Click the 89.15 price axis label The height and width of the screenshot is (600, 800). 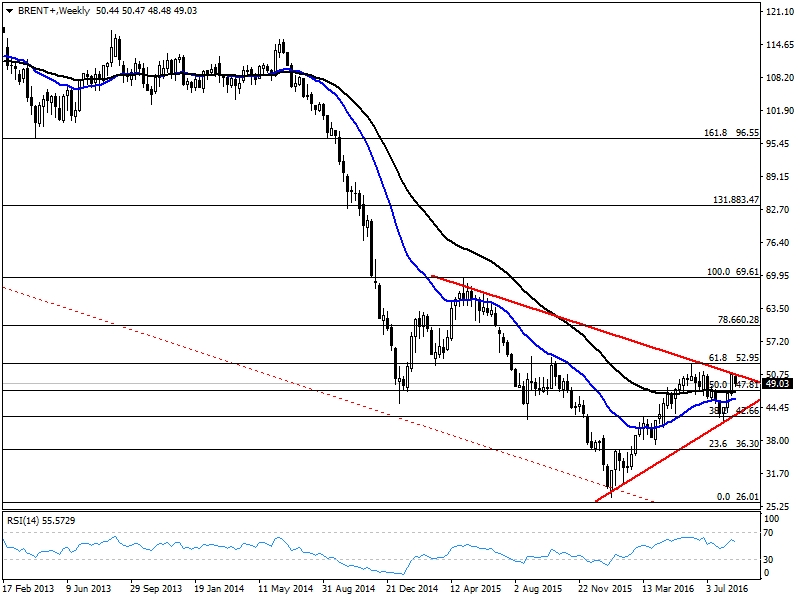click(780, 177)
